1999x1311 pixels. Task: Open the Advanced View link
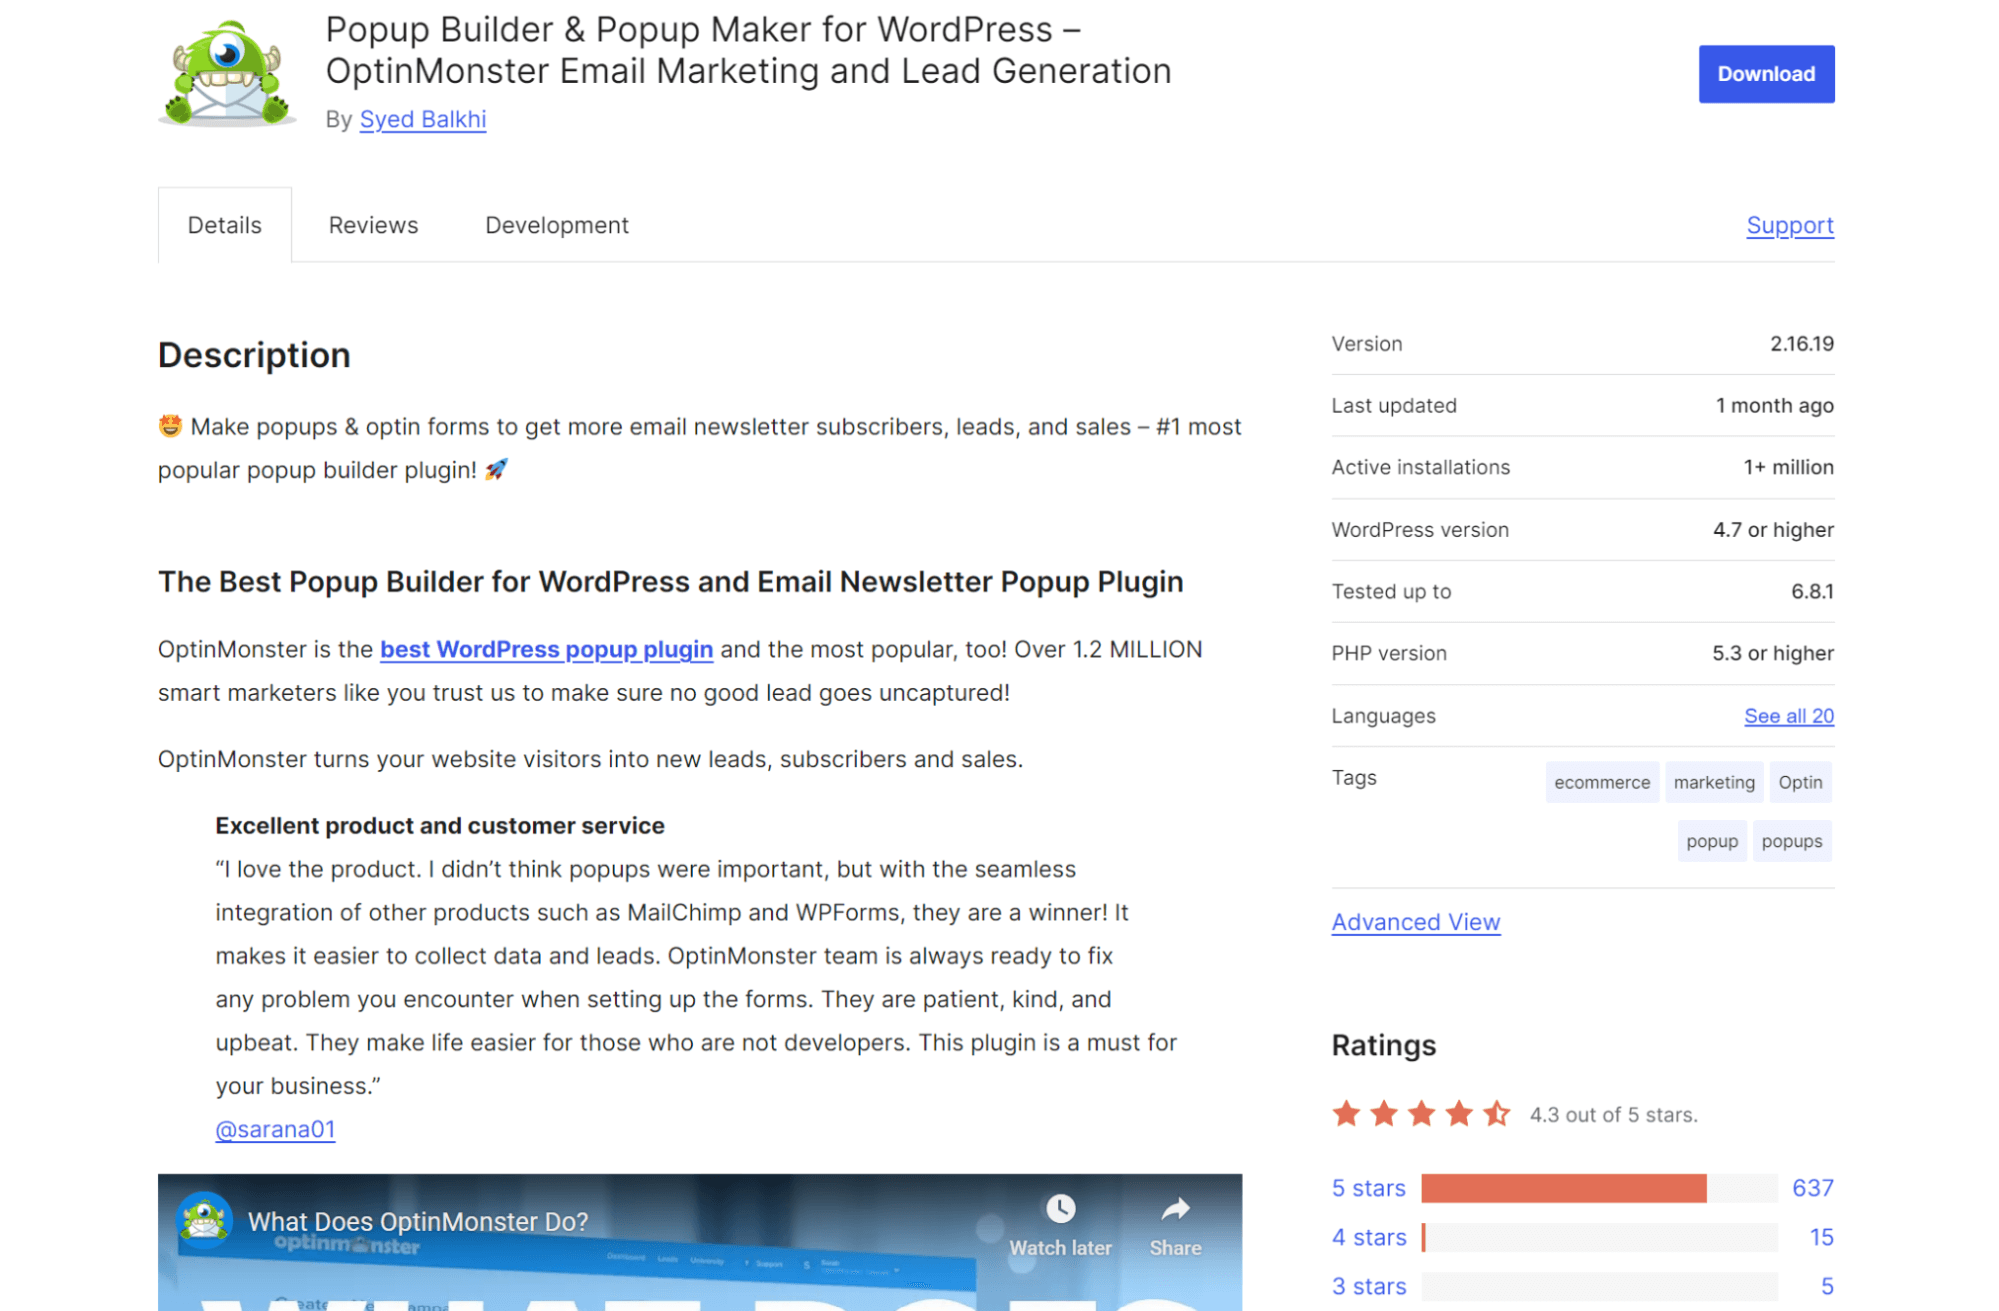1416,922
